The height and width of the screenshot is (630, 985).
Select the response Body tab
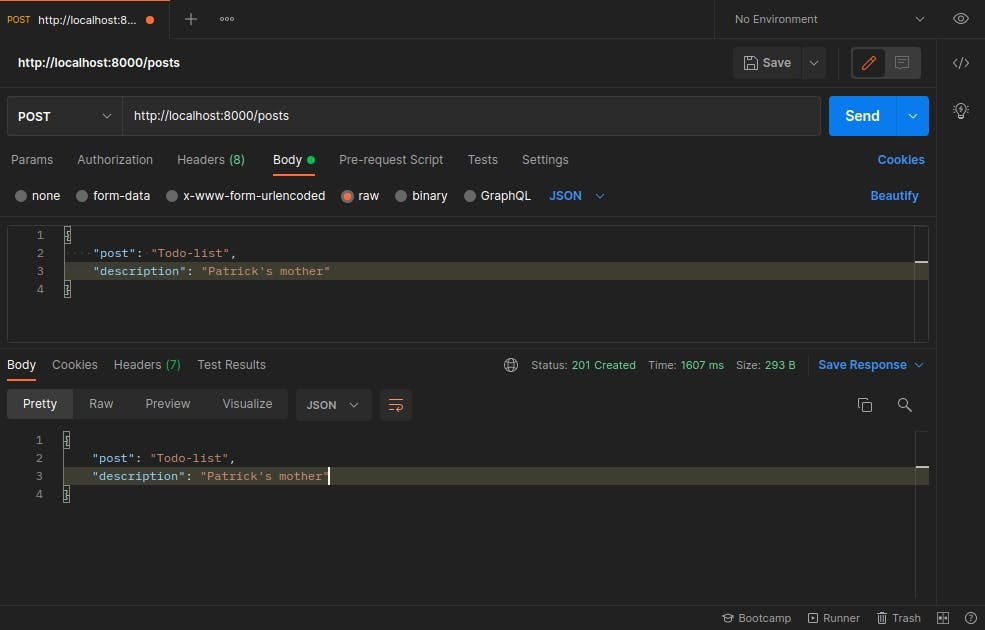tap(21, 365)
